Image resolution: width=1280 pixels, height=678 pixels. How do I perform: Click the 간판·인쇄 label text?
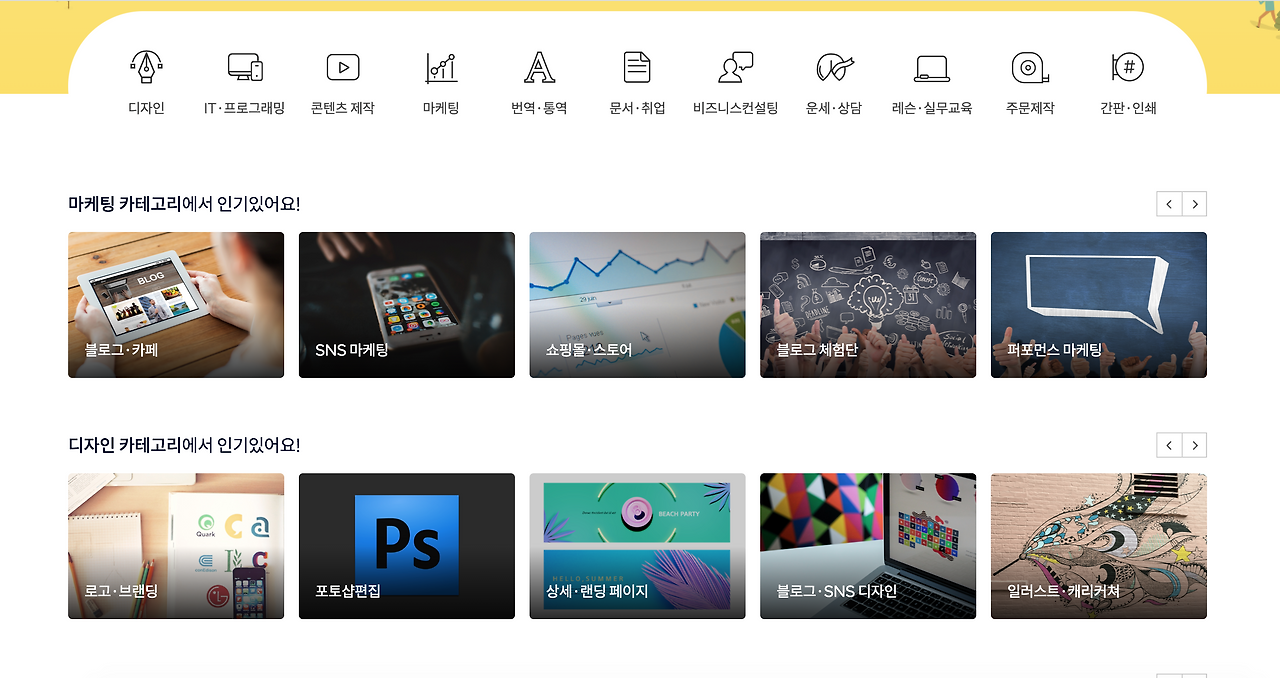1128,108
